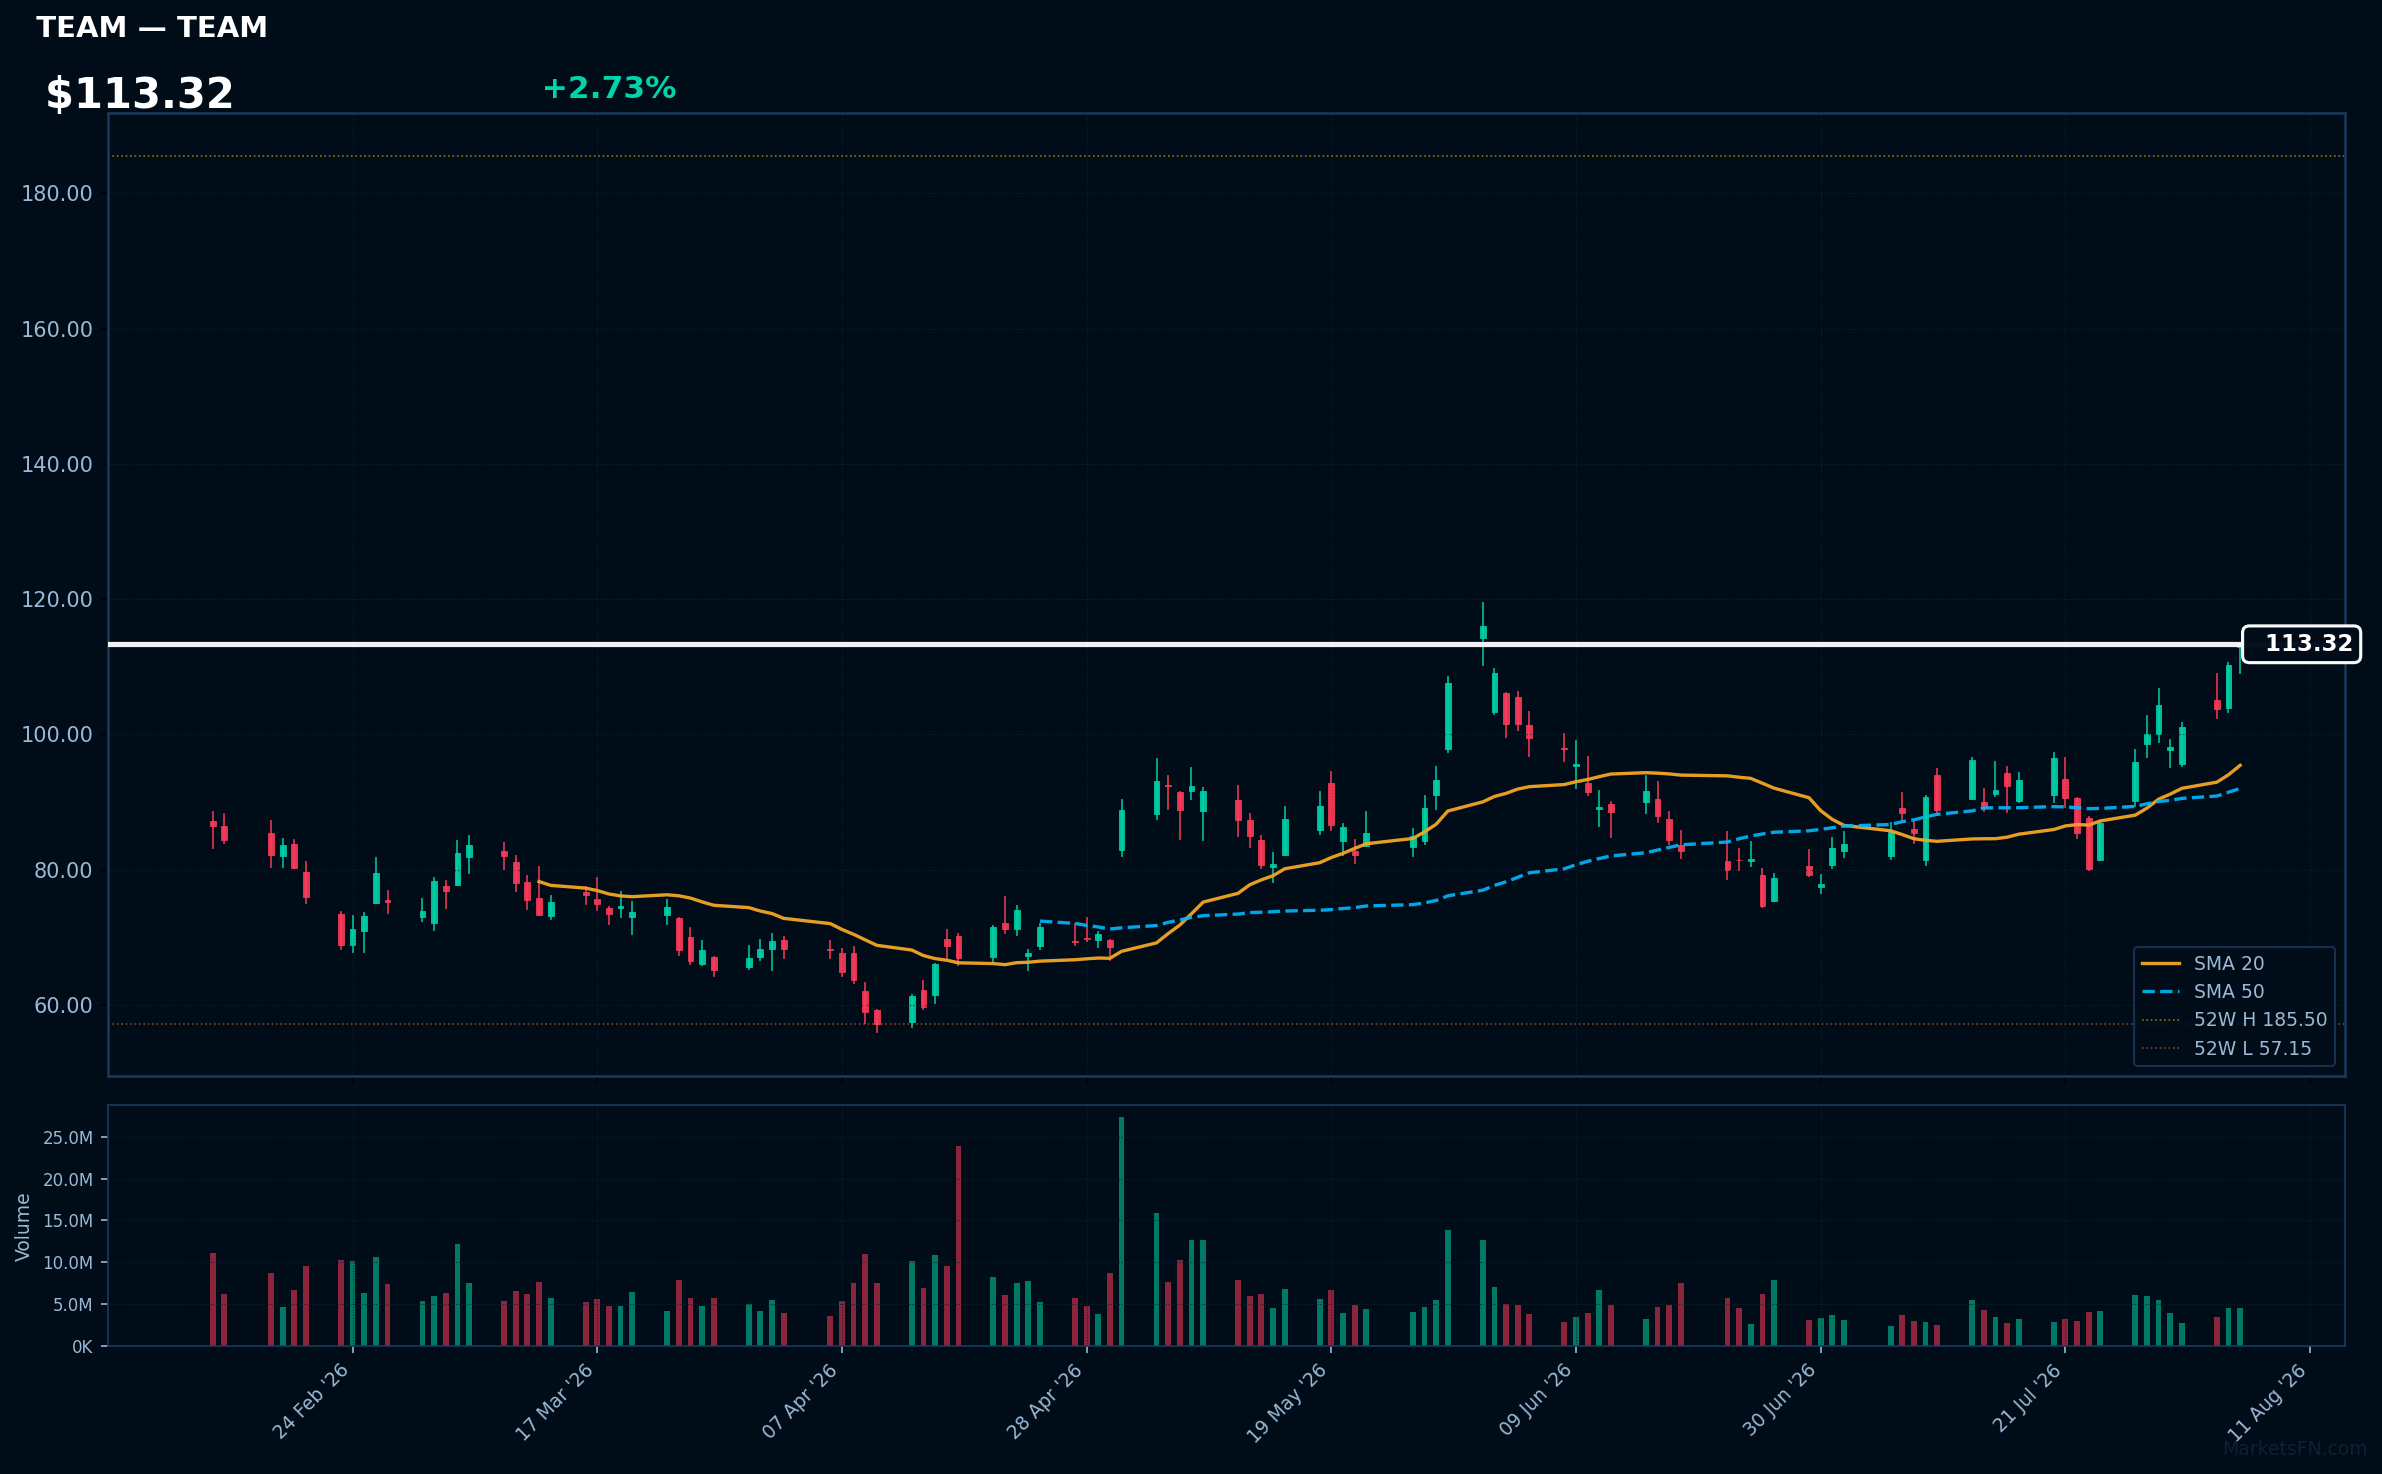Click the 160.00 price axis label
2382x1474 pixels.
tap(57, 330)
